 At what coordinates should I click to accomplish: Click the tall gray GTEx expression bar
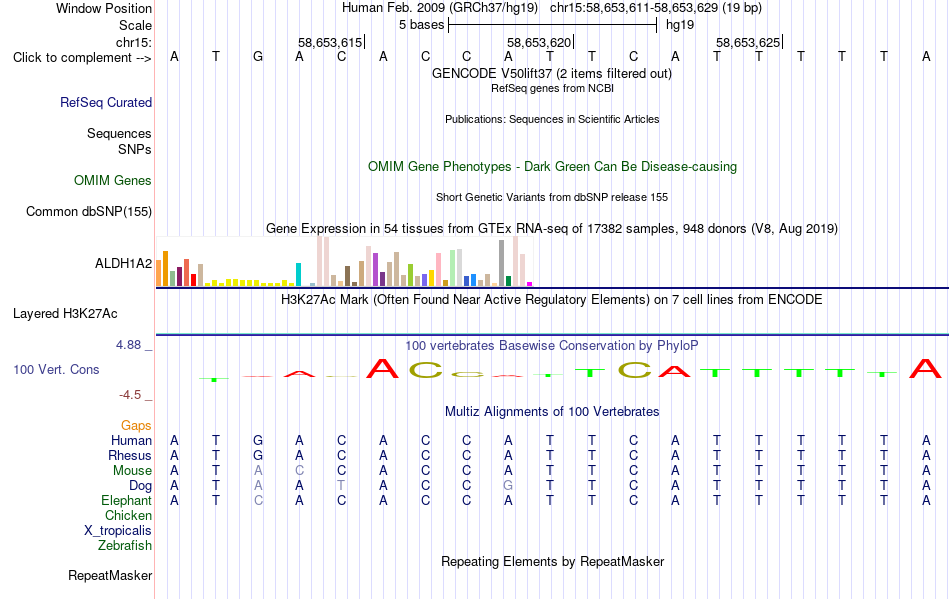pyautogui.click(x=501, y=263)
